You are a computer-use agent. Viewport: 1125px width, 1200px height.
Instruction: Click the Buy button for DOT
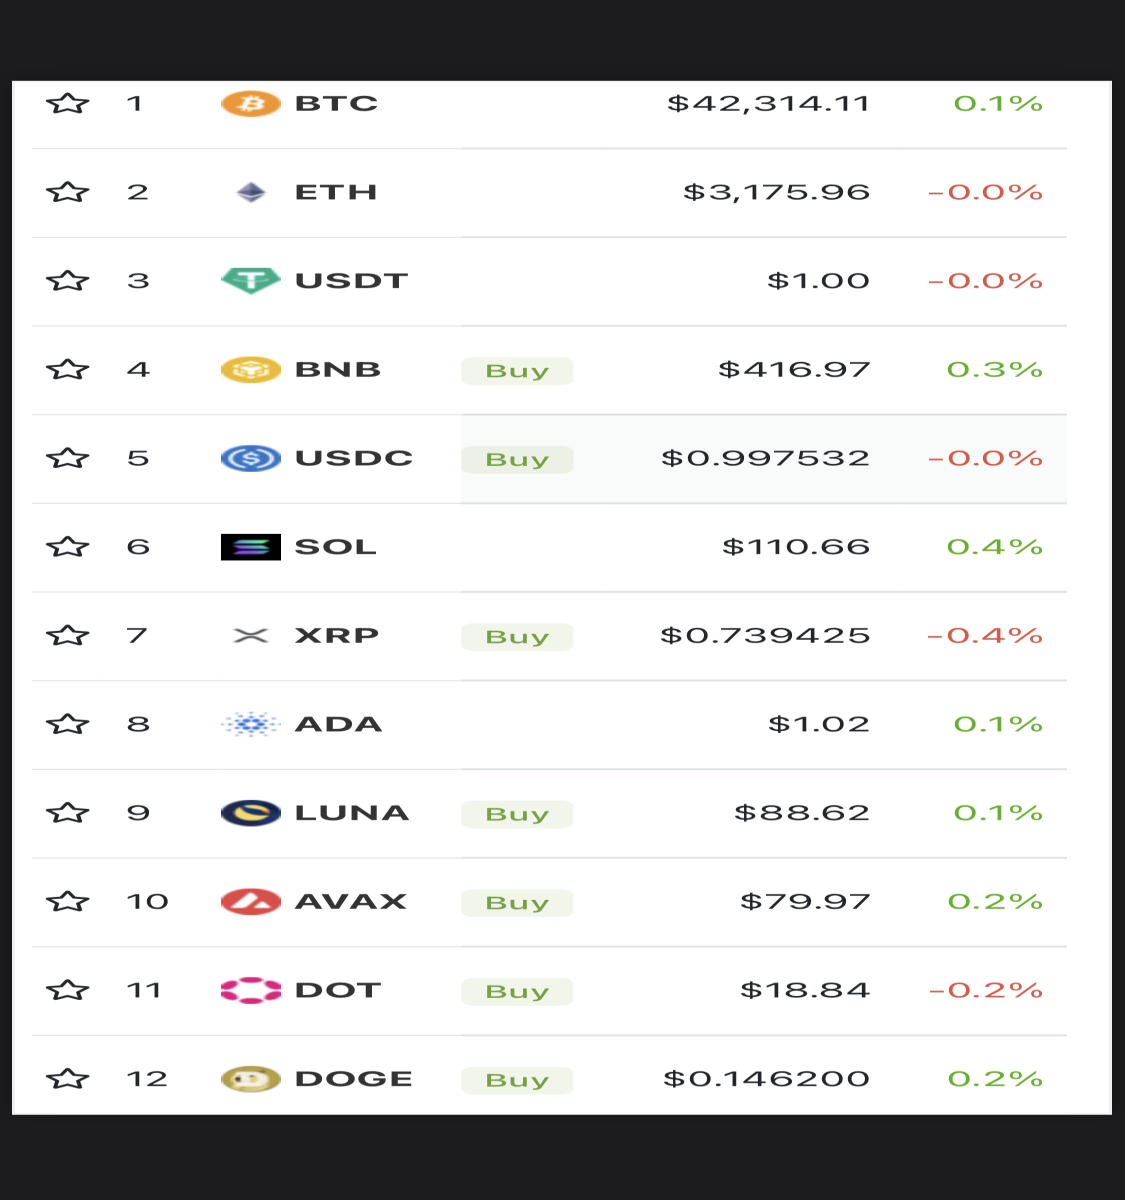point(517,992)
